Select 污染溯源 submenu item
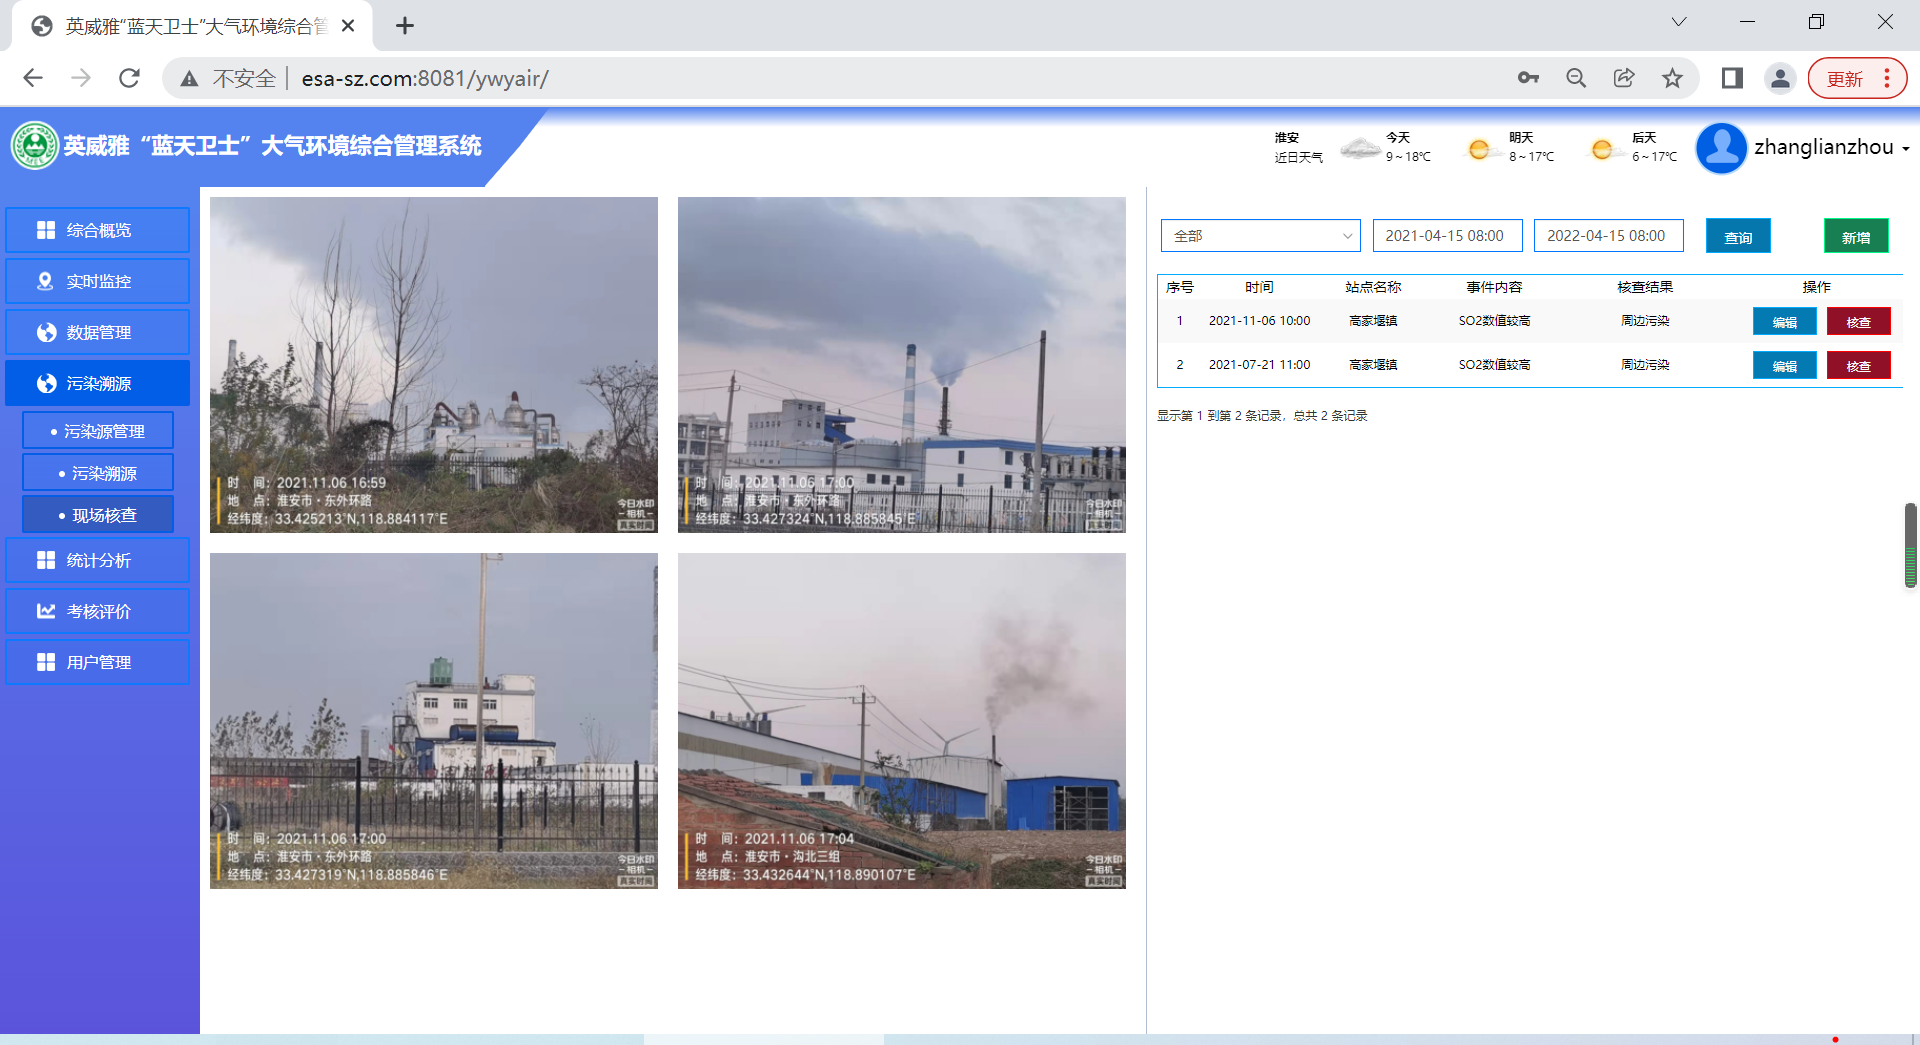Image resolution: width=1920 pixels, height=1045 pixels. click(98, 473)
